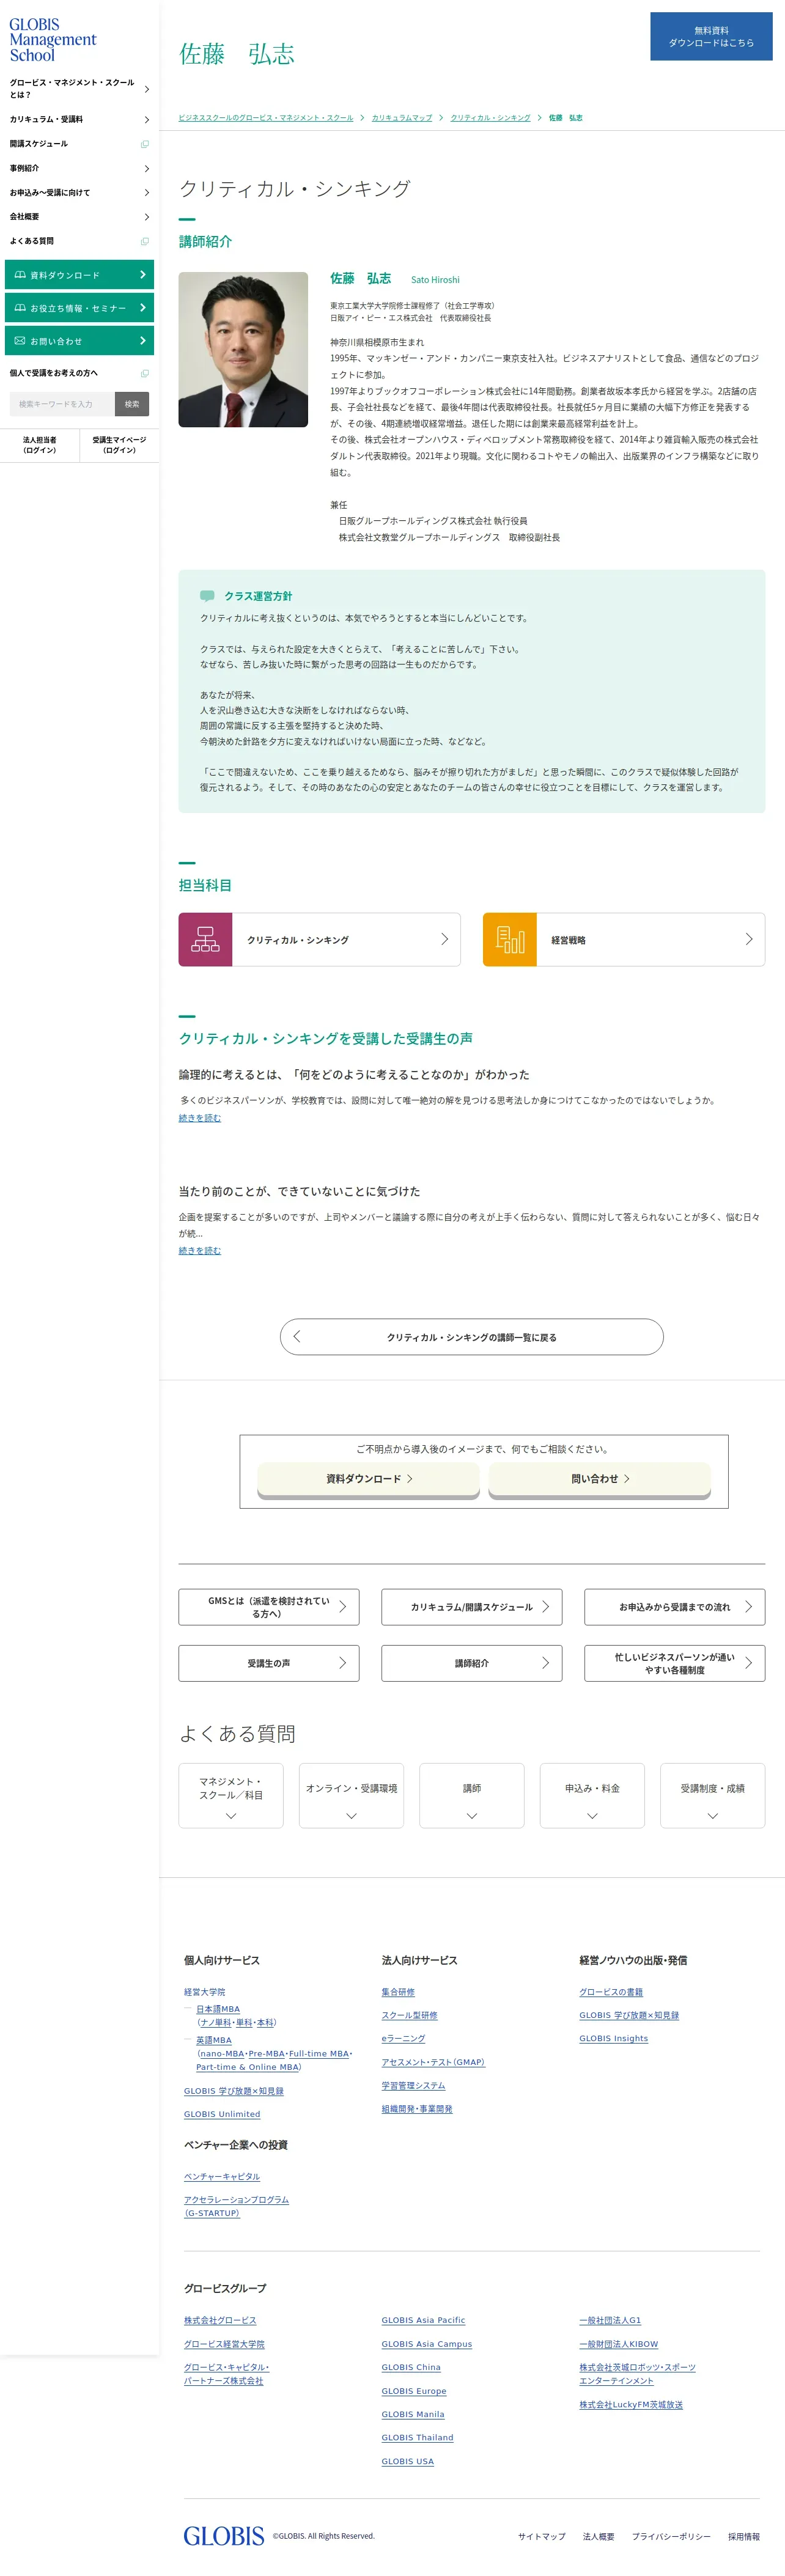Screen dimensions: 785x2576
Task: Click the クリティカル・シンキング course icon tile
Action: (x=205, y=939)
